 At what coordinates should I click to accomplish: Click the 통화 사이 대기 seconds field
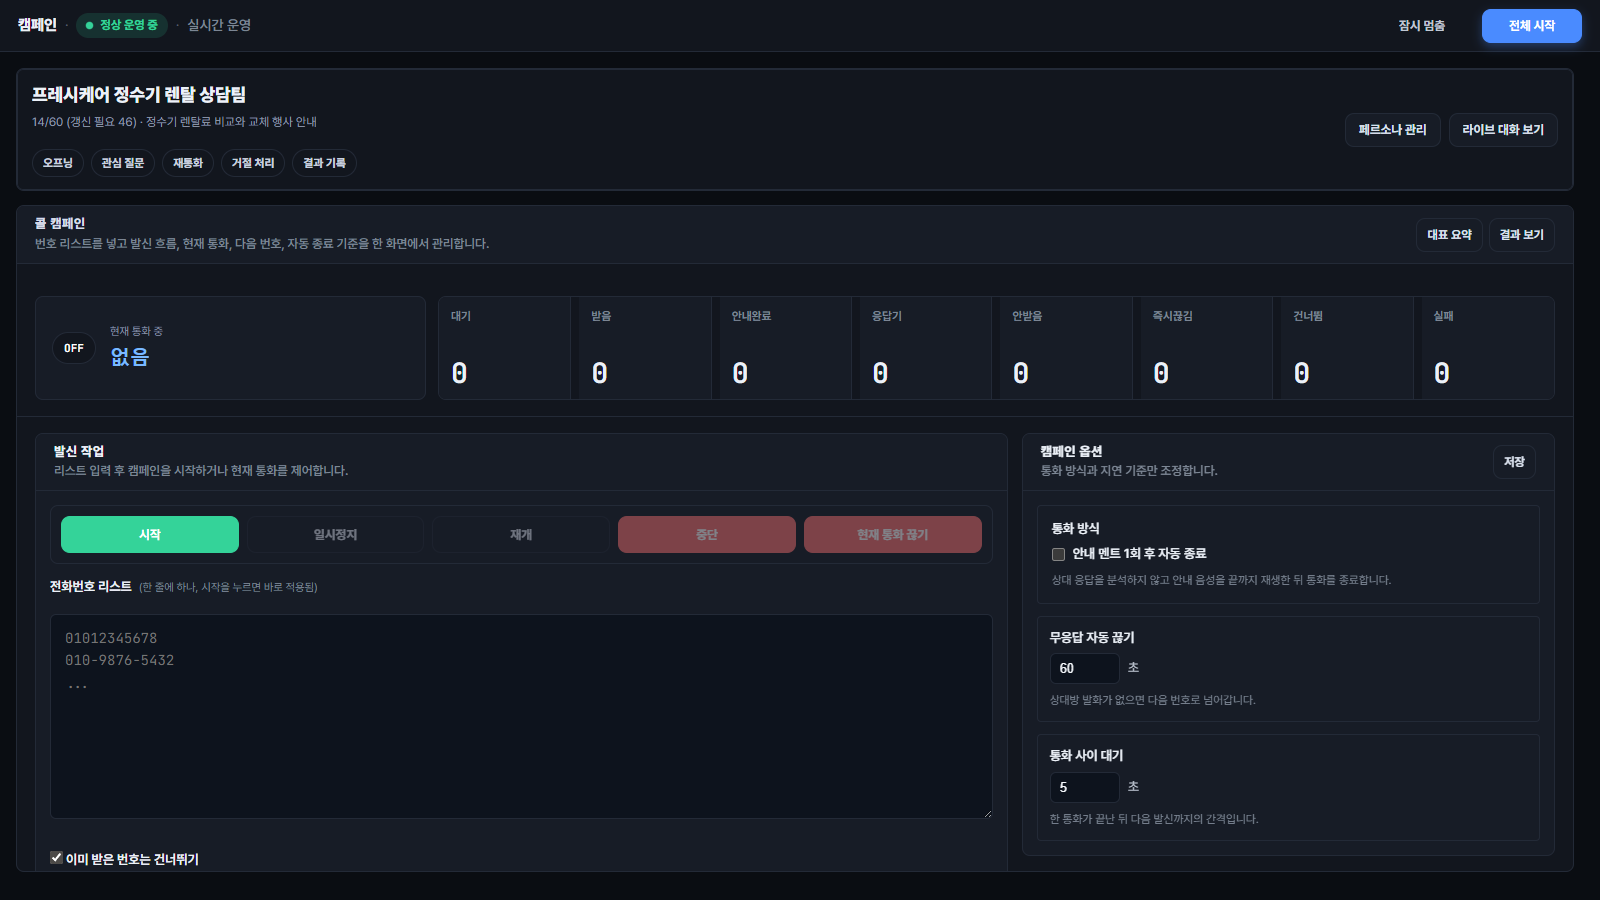(1084, 787)
